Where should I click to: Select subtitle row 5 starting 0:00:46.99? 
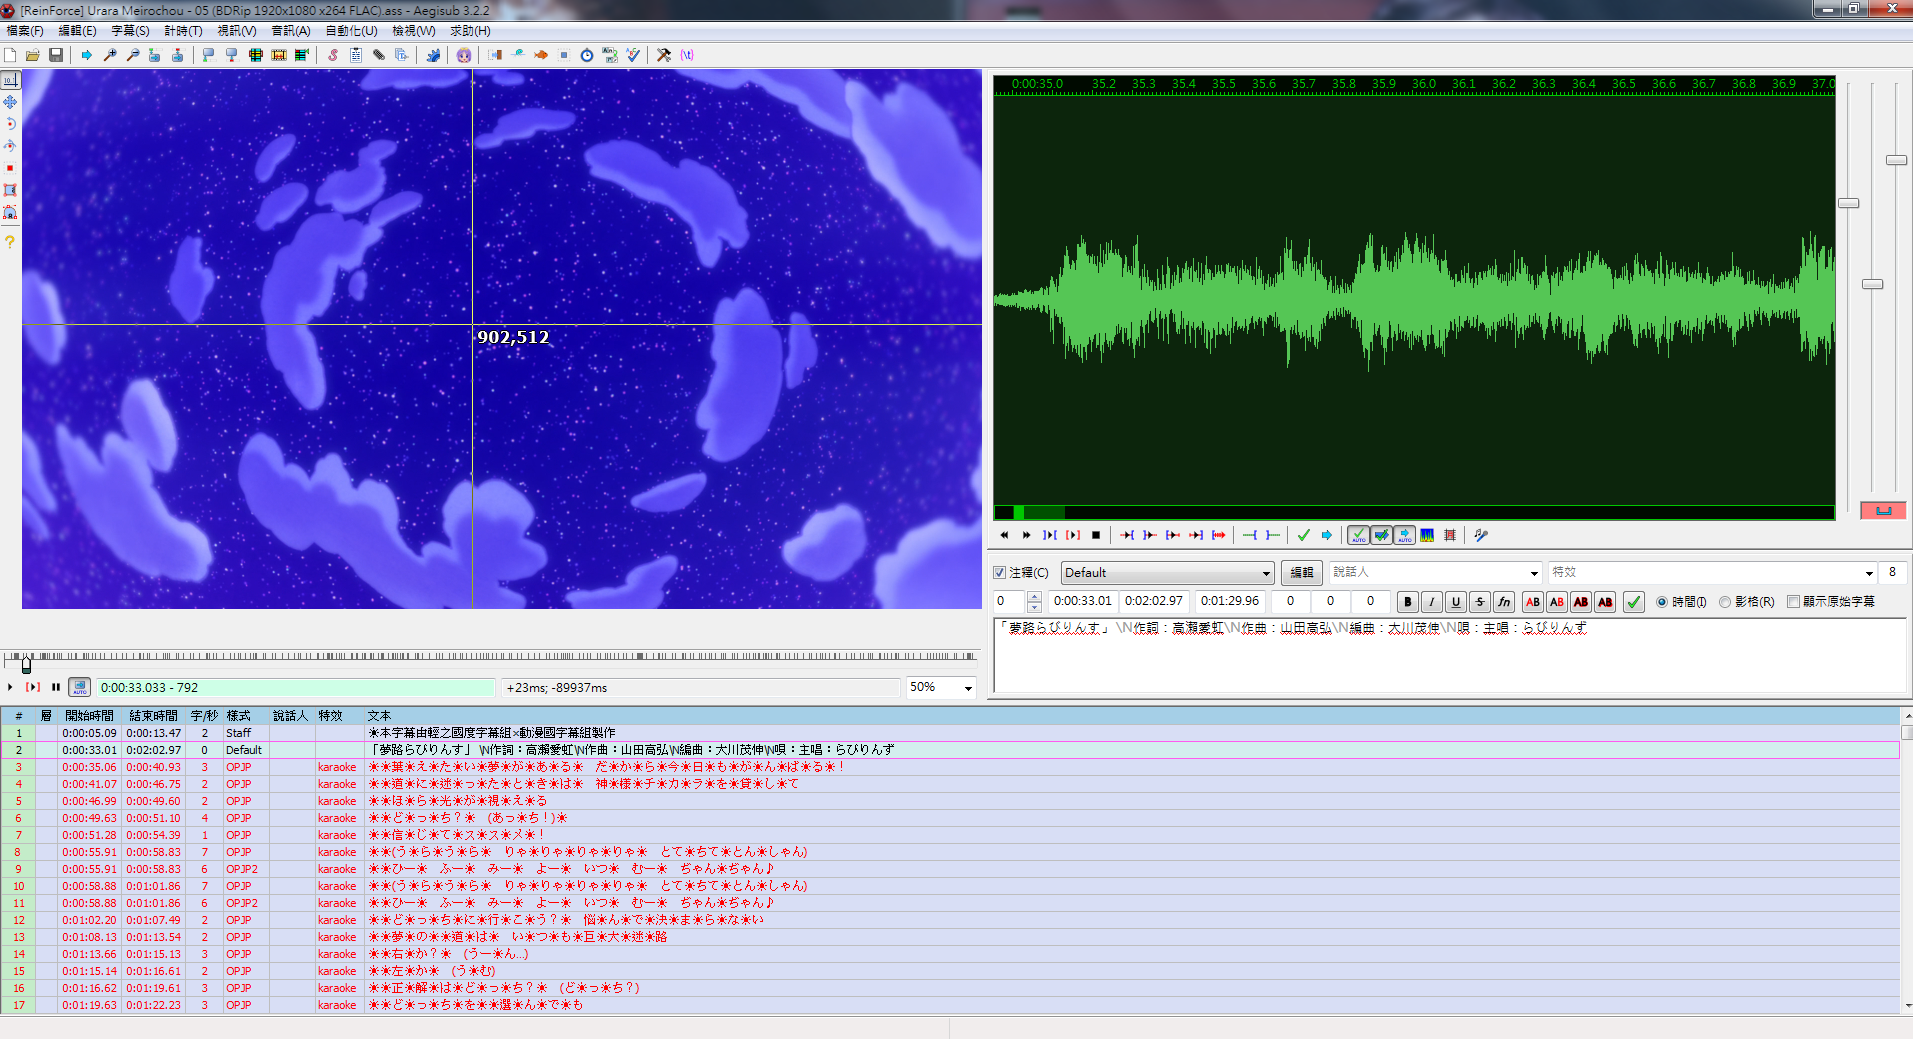click(950, 801)
